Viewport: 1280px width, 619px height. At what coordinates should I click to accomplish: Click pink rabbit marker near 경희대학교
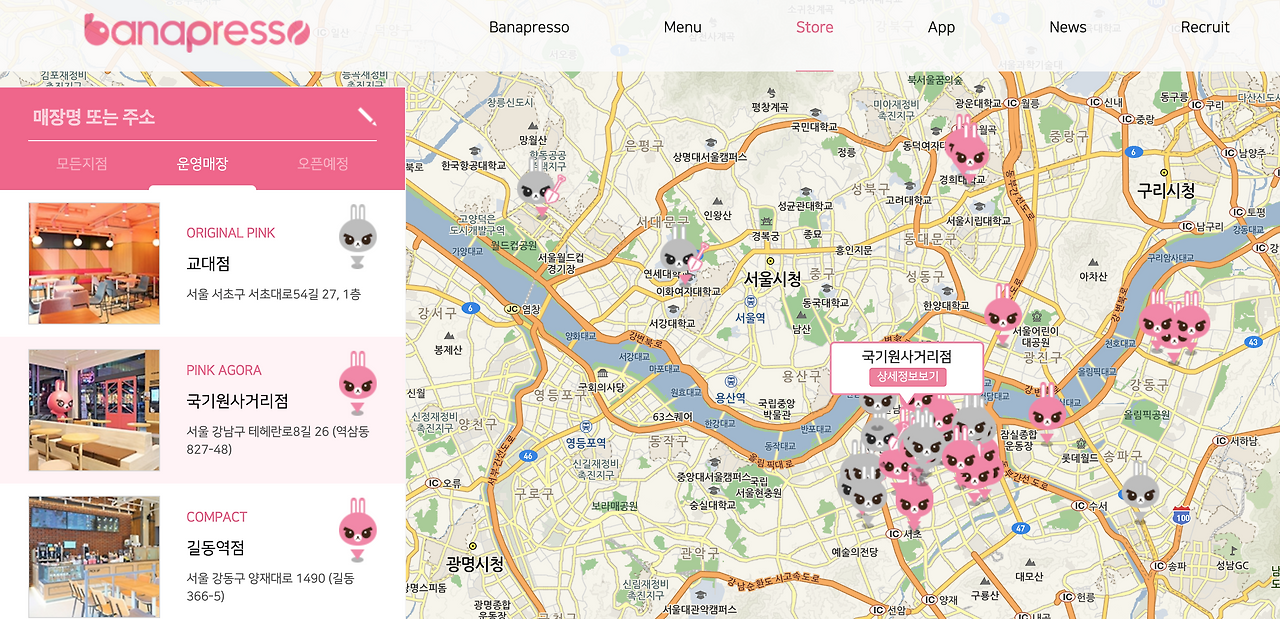[967, 150]
